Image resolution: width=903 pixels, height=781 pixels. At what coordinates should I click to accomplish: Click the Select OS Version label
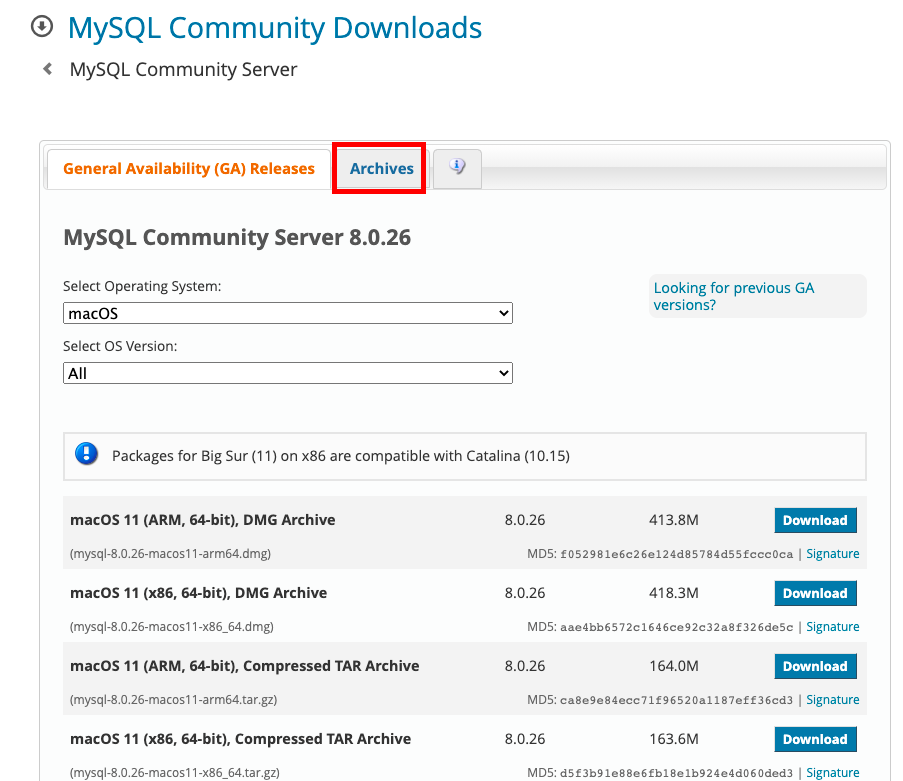[x=120, y=346]
